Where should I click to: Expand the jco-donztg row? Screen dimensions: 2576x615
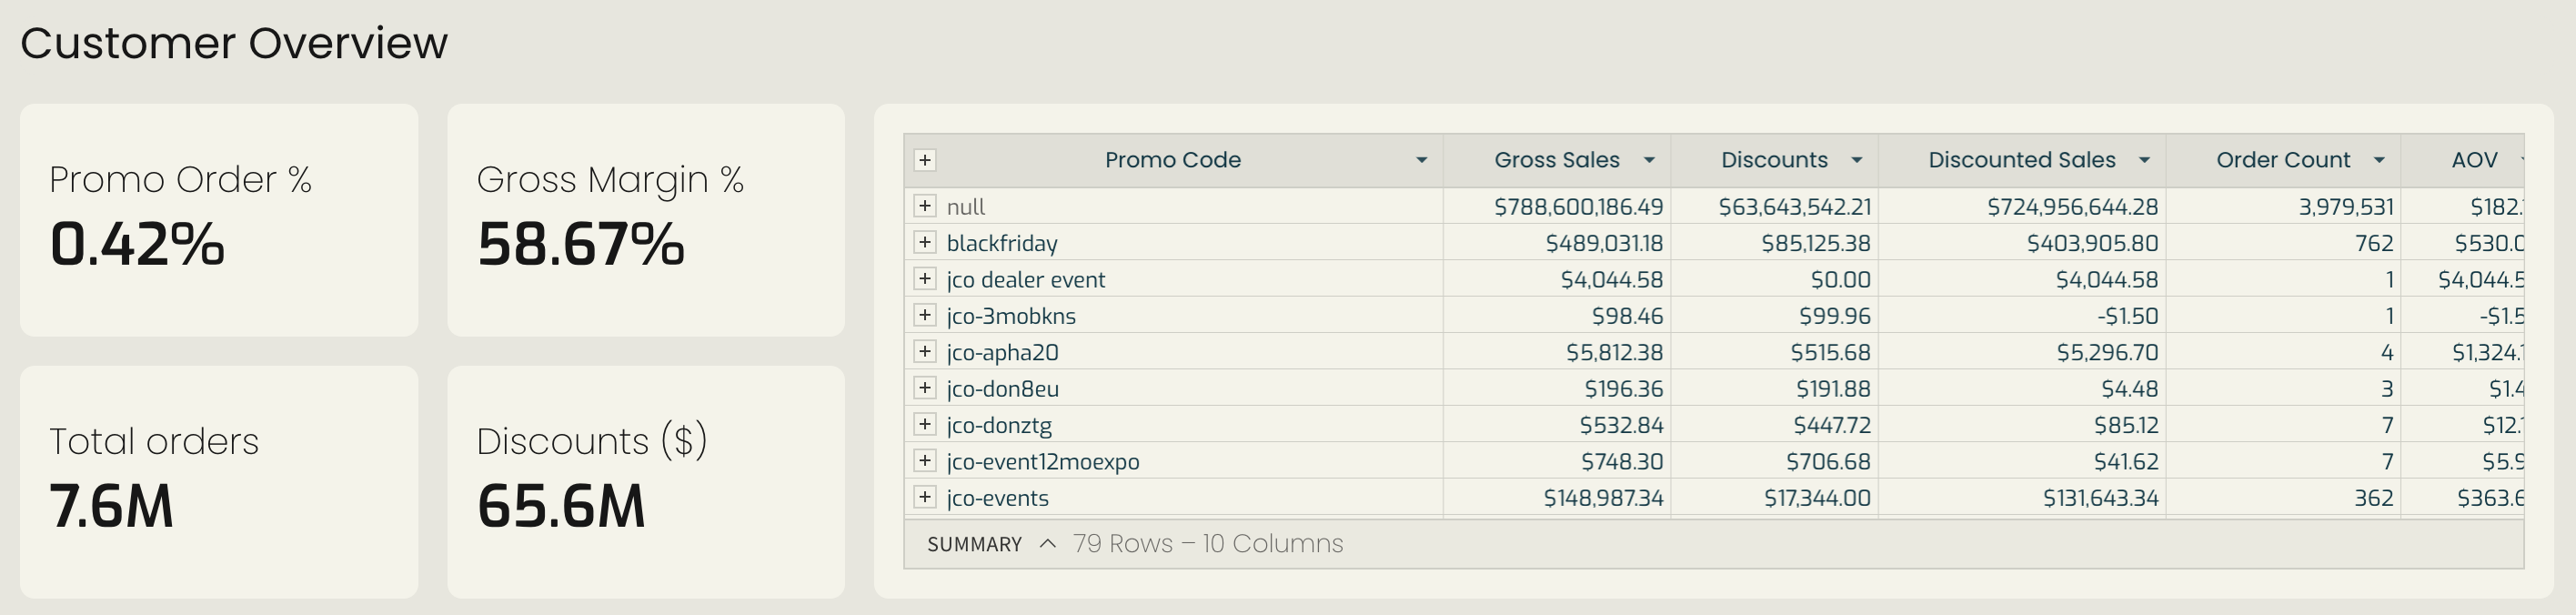pos(925,424)
